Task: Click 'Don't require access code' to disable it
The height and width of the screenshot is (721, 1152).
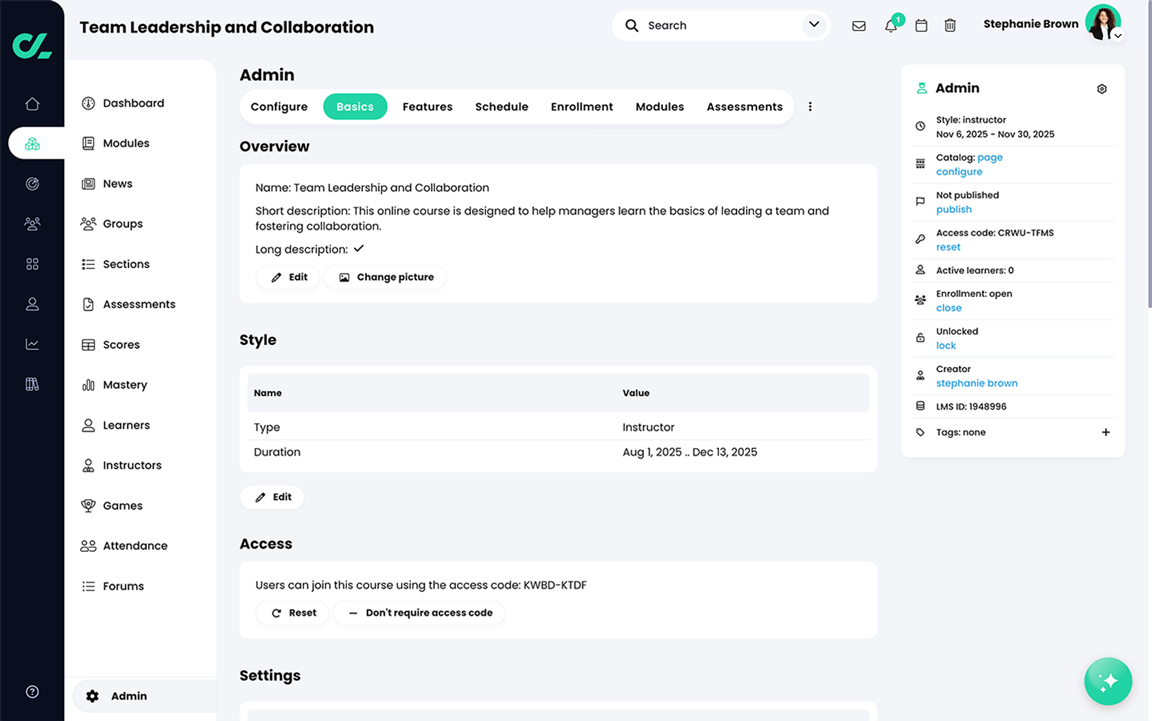Action: pyautogui.click(x=419, y=613)
